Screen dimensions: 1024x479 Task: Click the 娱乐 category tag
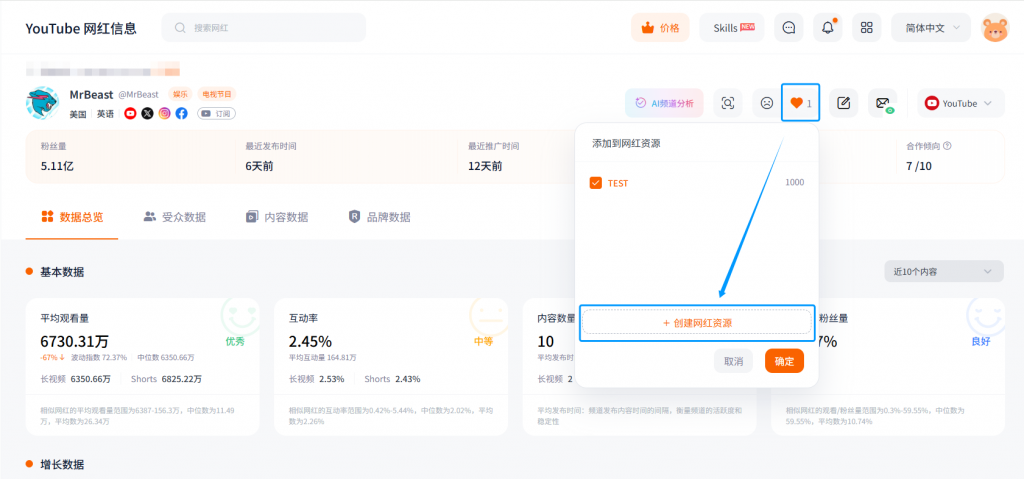pos(180,94)
